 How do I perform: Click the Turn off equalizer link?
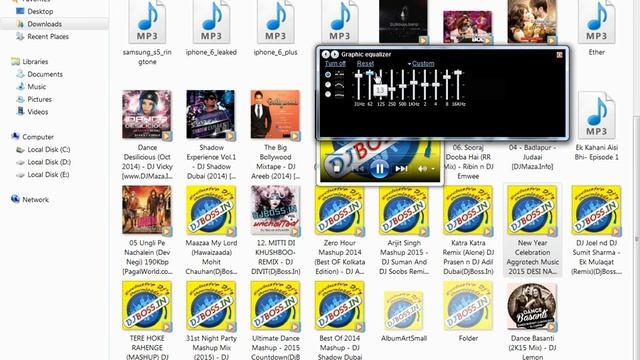335,64
